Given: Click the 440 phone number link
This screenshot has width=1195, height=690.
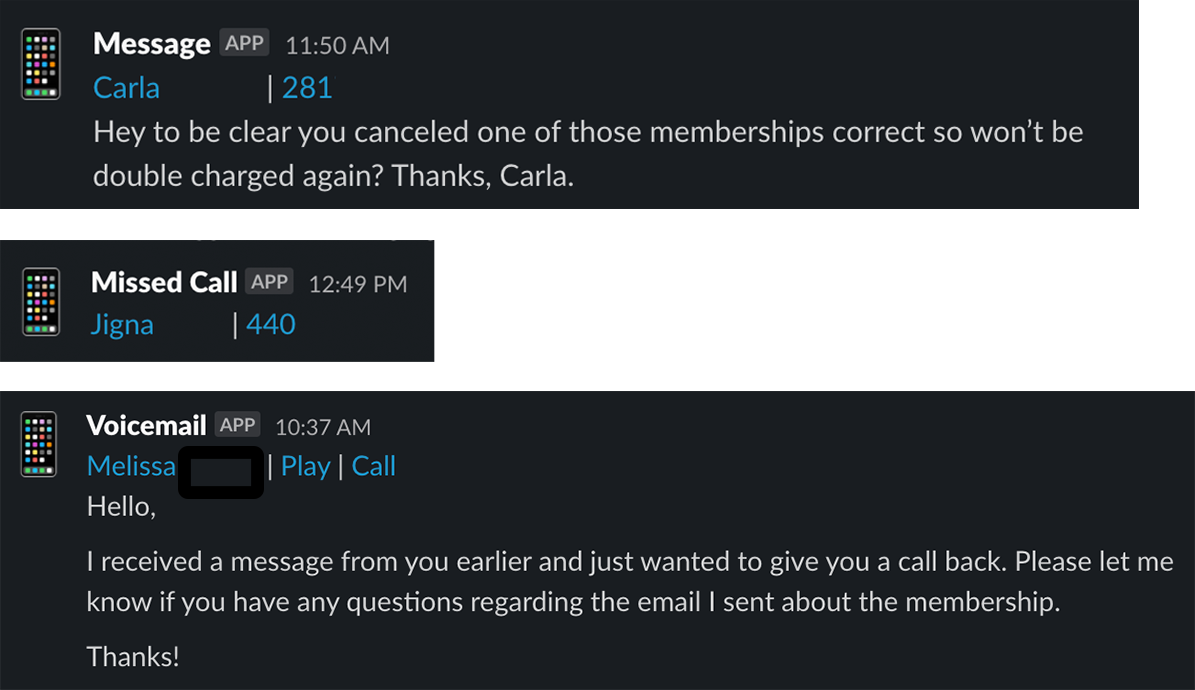Looking at the screenshot, I should tap(271, 324).
